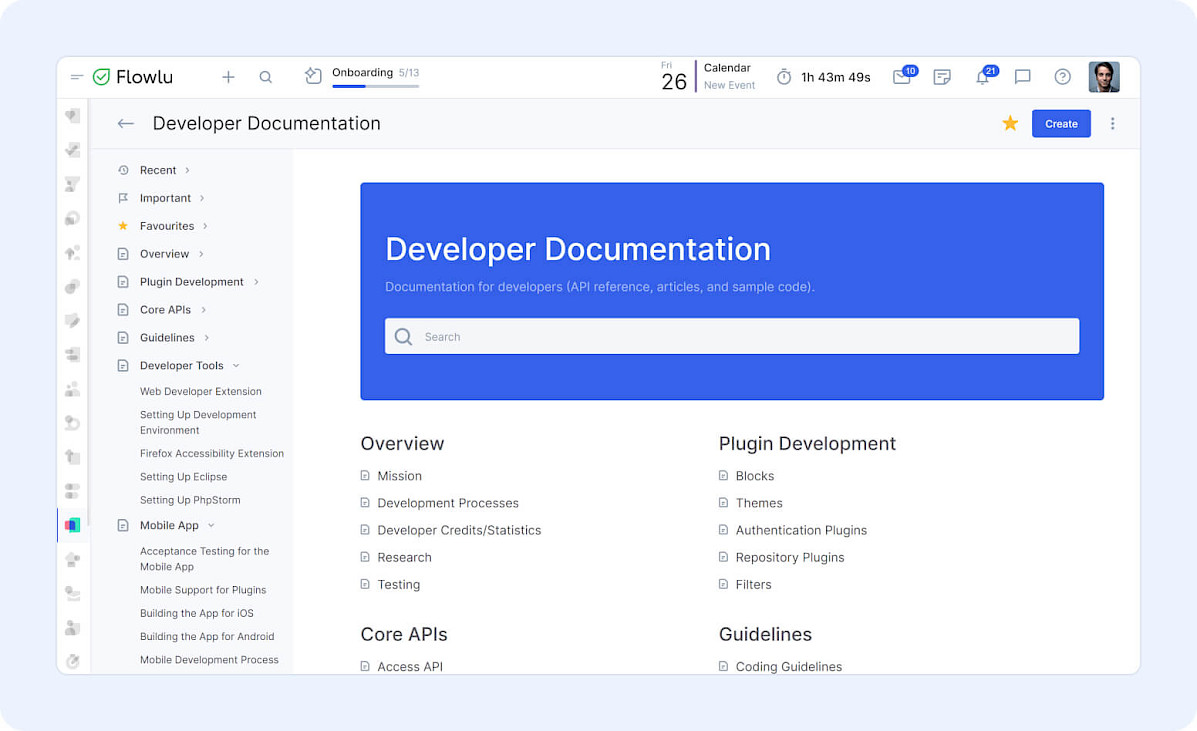This screenshot has height=731, width=1197.
Task: Open the three-dot more options menu
Action: pos(1112,124)
